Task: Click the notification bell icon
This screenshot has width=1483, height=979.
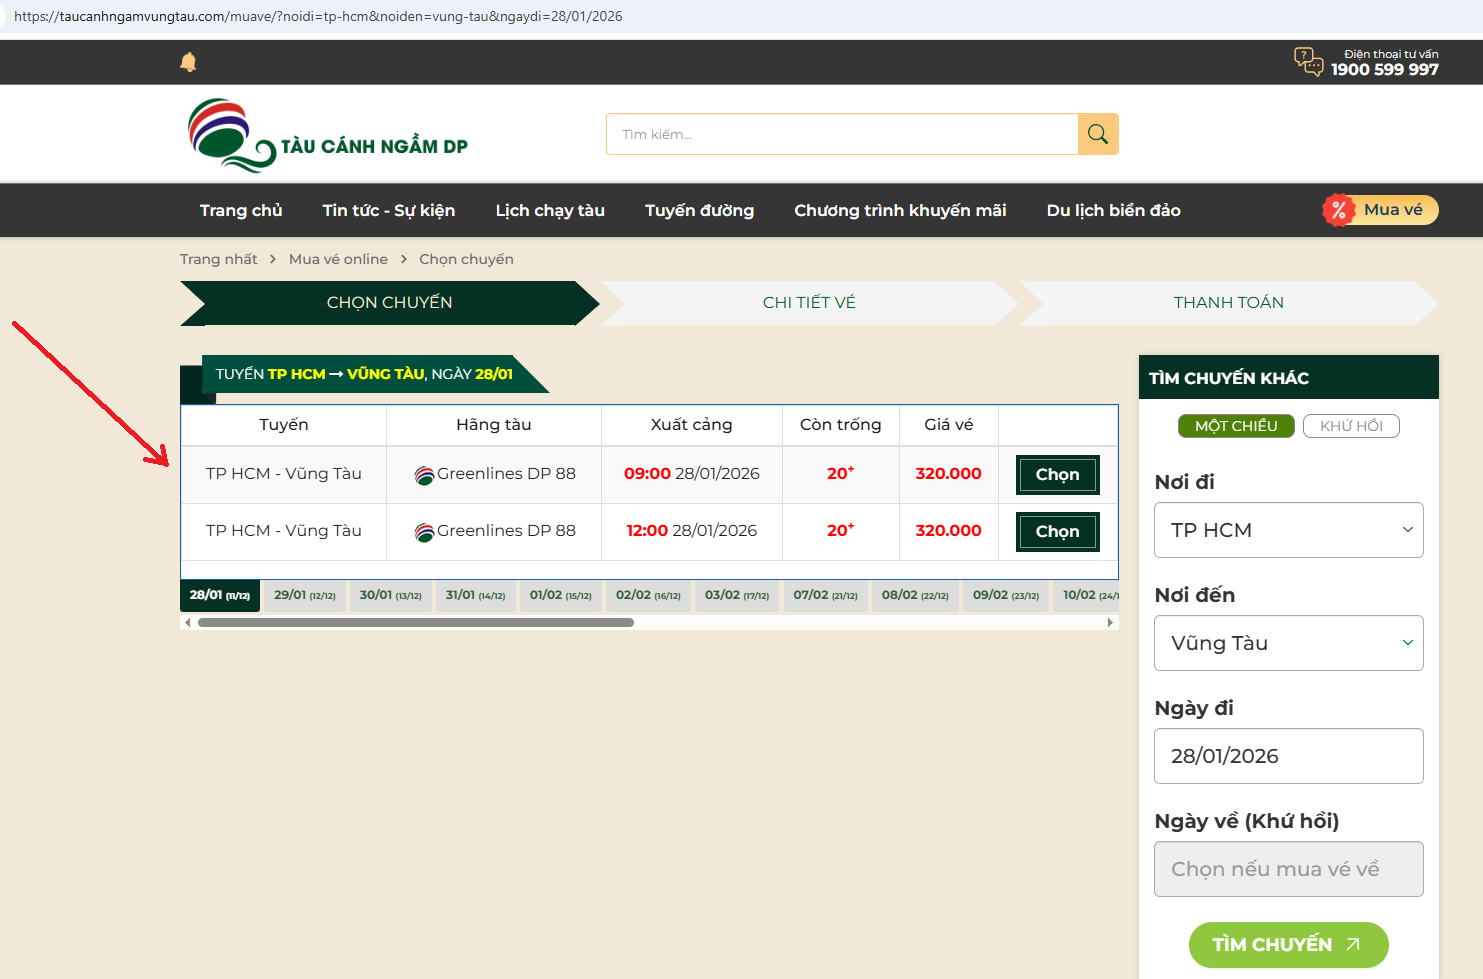Action: pos(188,62)
